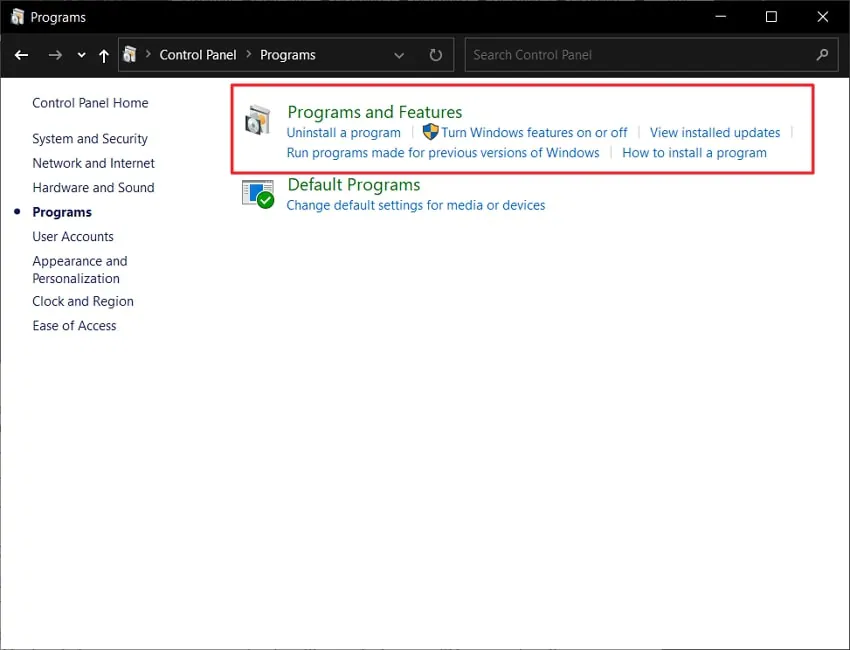Click the breadcrumb chevron after Control Panel
The height and width of the screenshot is (650, 850).
[249, 54]
